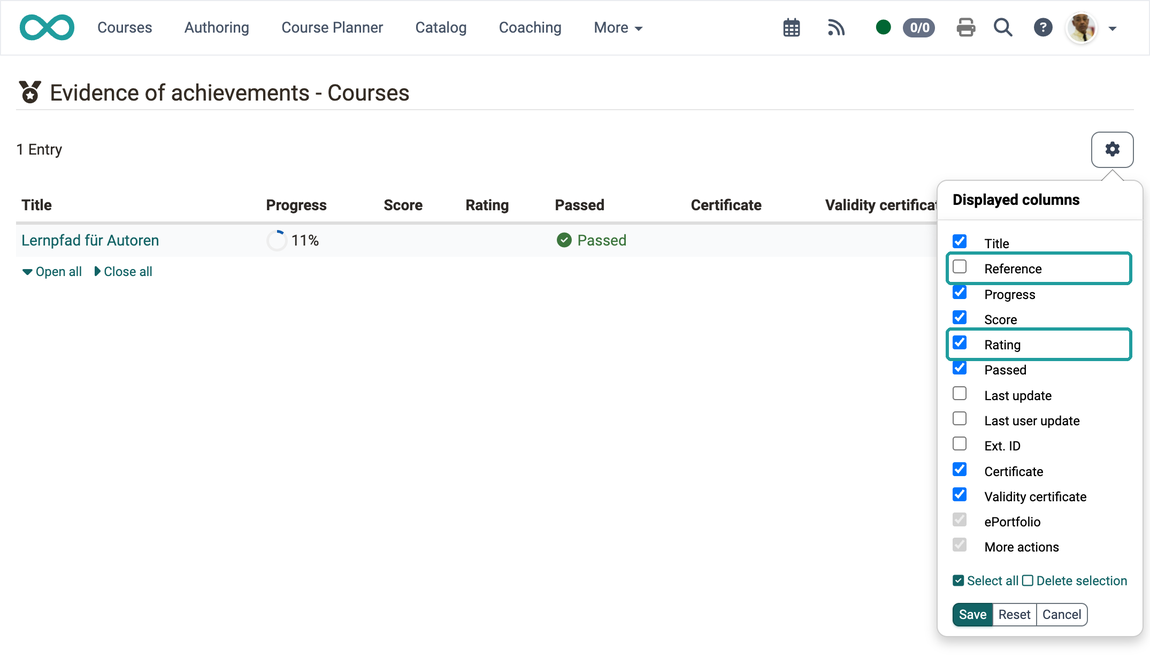Open the Catalog tab
Viewport: 1150px width, 658px height.
tap(441, 28)
